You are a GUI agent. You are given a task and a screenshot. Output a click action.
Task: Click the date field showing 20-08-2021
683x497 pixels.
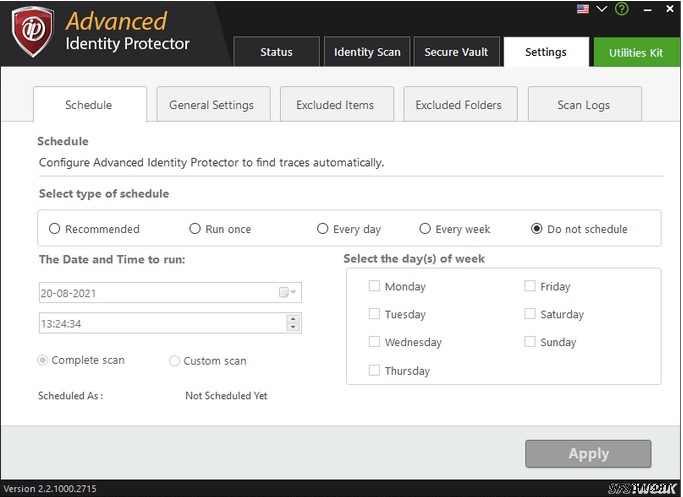tap(170, 293)
